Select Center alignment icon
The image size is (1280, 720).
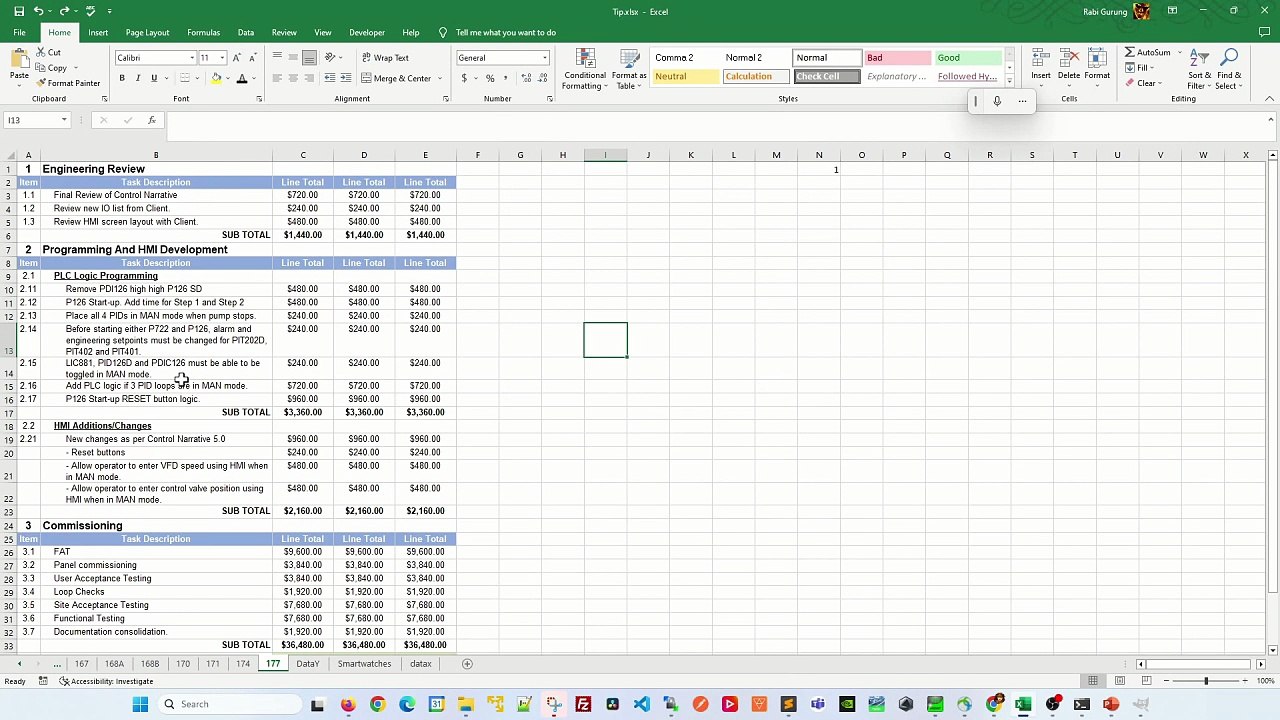293,78
